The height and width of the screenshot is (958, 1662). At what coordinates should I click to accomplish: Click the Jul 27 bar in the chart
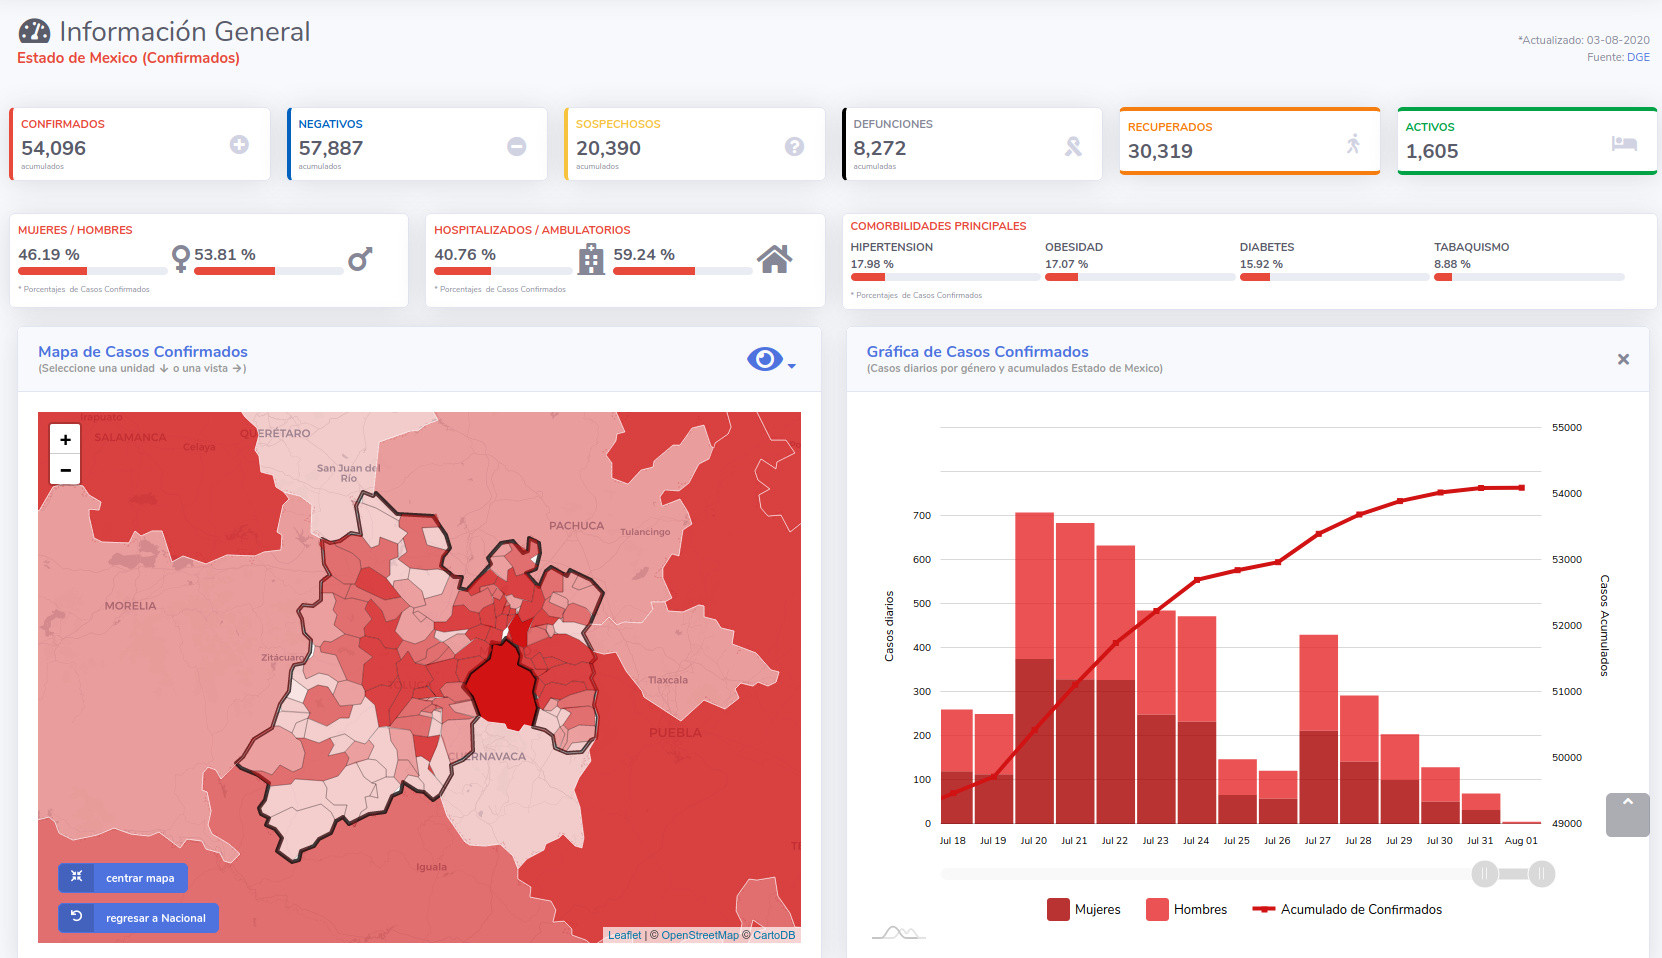pos(1318,729)
